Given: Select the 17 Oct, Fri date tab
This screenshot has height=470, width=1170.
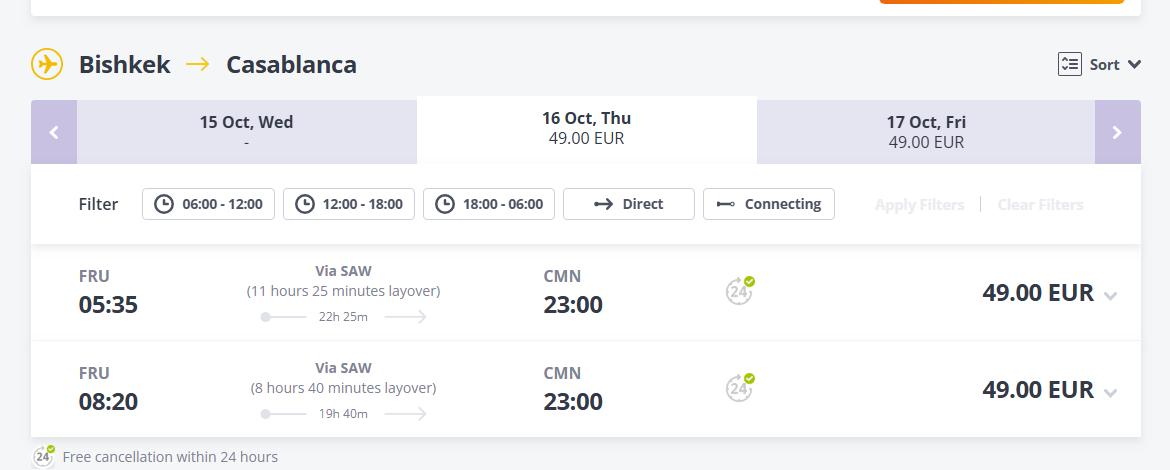Looking at the screenshot, I should [926, 132].
